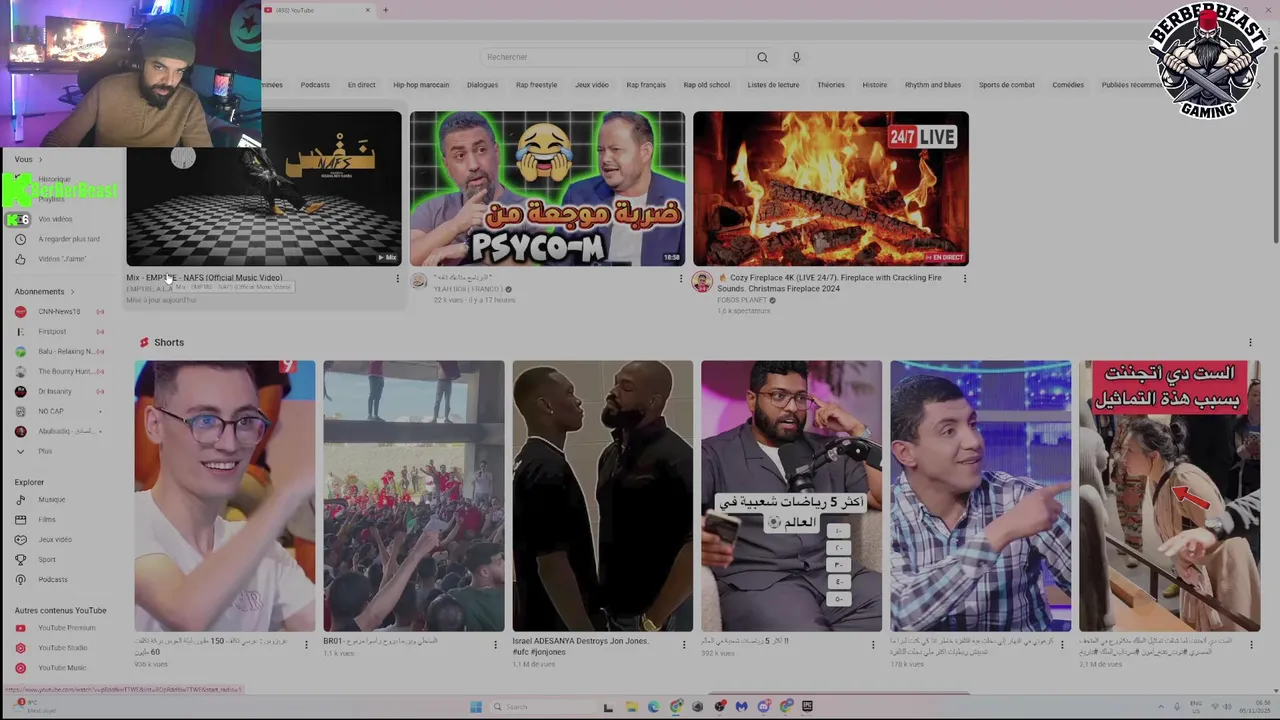1280x720 pixels.
Task: Open YouTube Studio icon
Action: [20, 648]
